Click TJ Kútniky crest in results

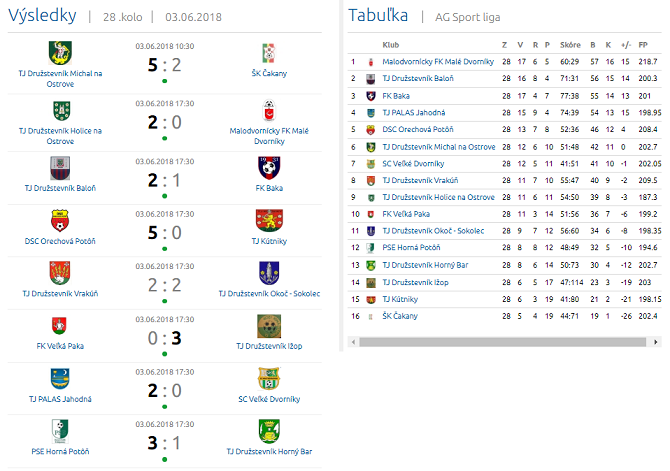coord(267,222)
